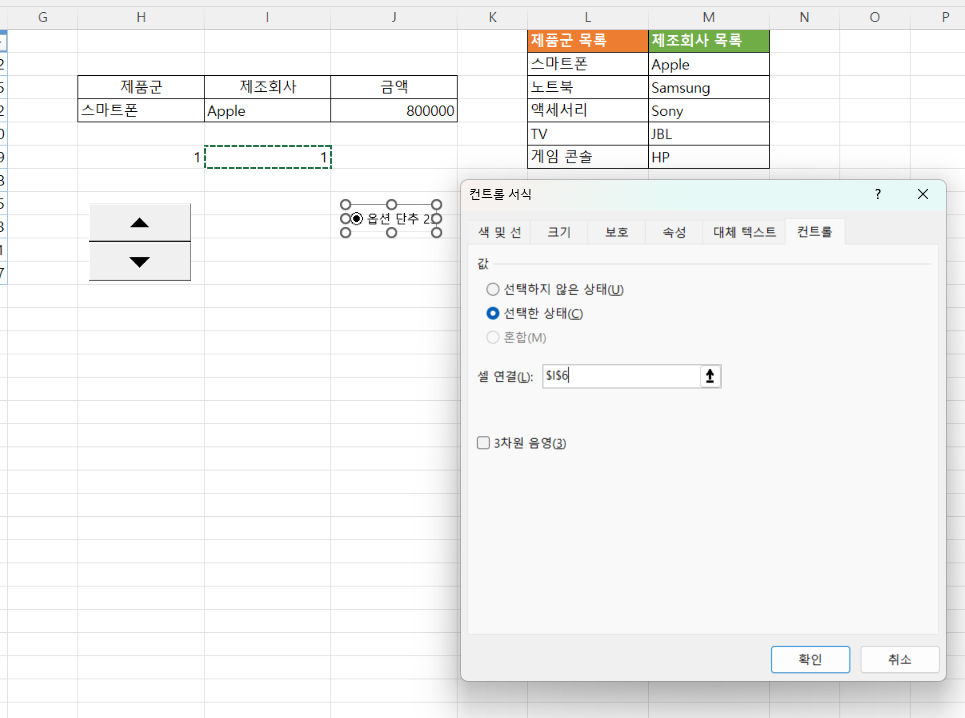Click the 제품군 header cell
The width and height of the screenshot is (965, 718).
tap(141, 87)
